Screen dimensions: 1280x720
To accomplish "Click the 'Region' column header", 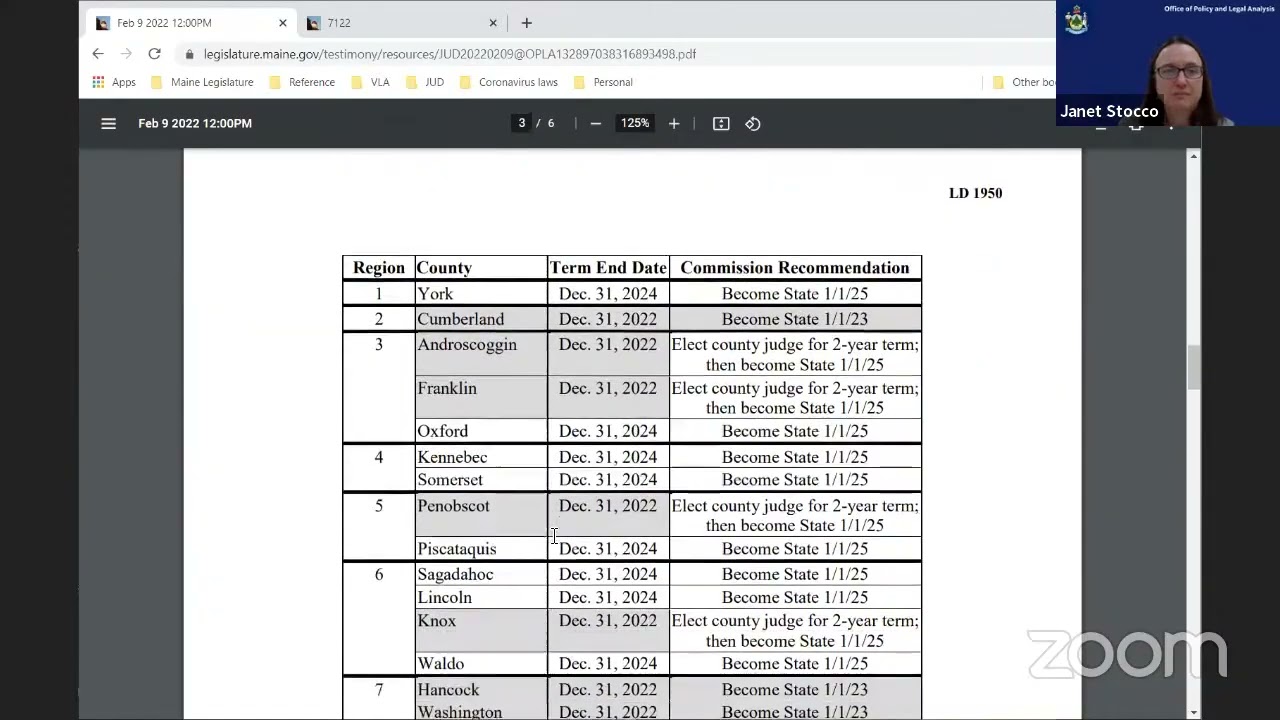I will pos(379,268).
